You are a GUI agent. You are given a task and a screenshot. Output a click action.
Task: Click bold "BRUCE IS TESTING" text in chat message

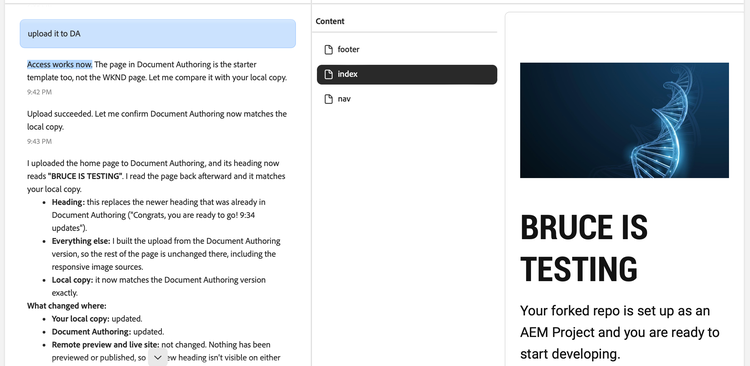click(x=85, y=176)
